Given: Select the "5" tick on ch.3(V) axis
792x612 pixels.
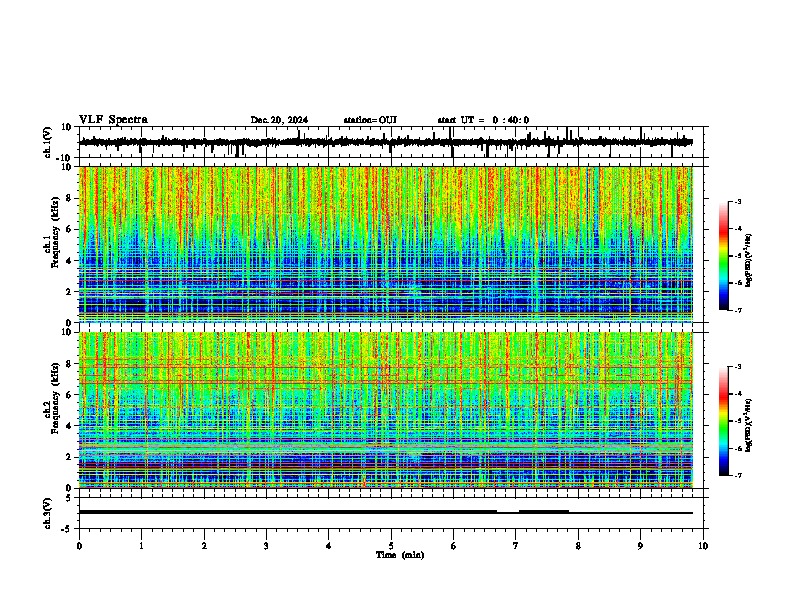Looking at the screenshot, I should (69, 497).
